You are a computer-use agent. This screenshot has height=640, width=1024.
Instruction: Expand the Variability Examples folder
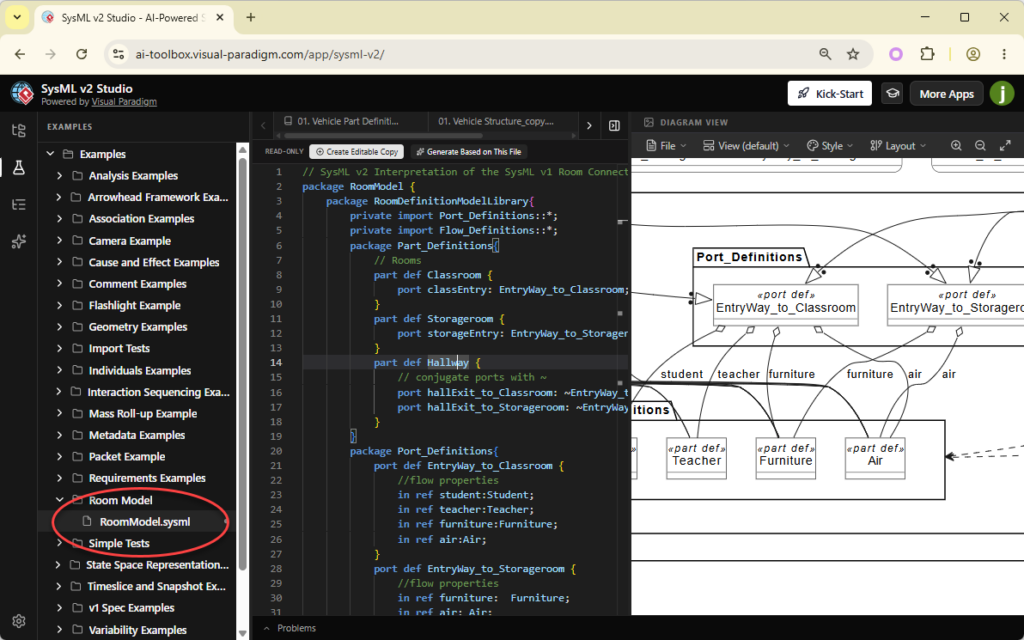(x=59, y=630)
